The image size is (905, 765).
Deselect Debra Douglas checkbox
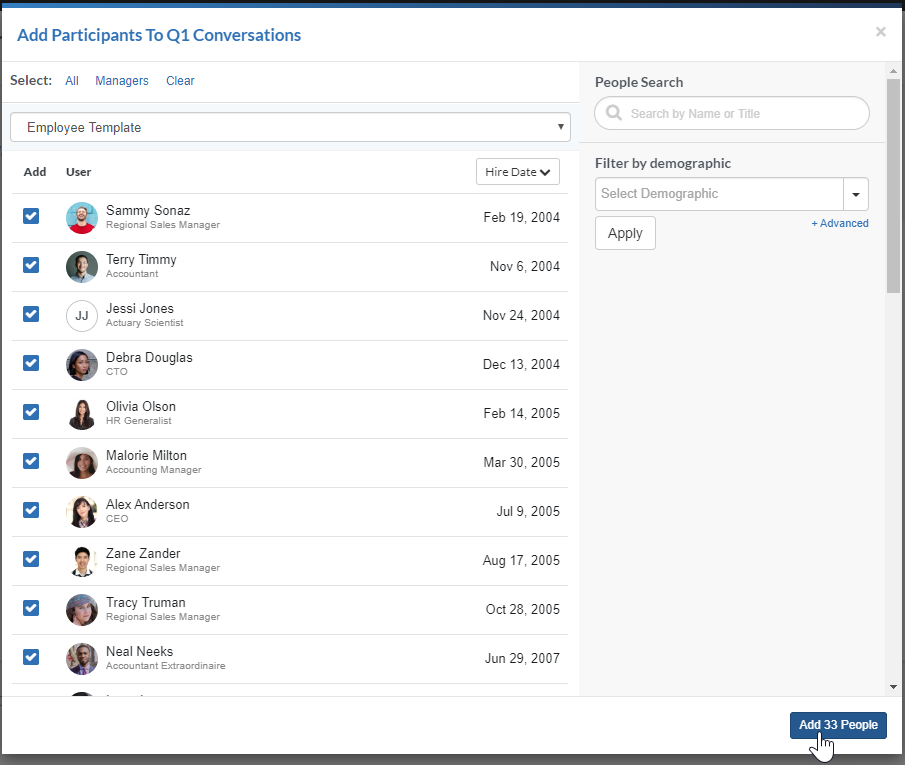tap(31, 364)
